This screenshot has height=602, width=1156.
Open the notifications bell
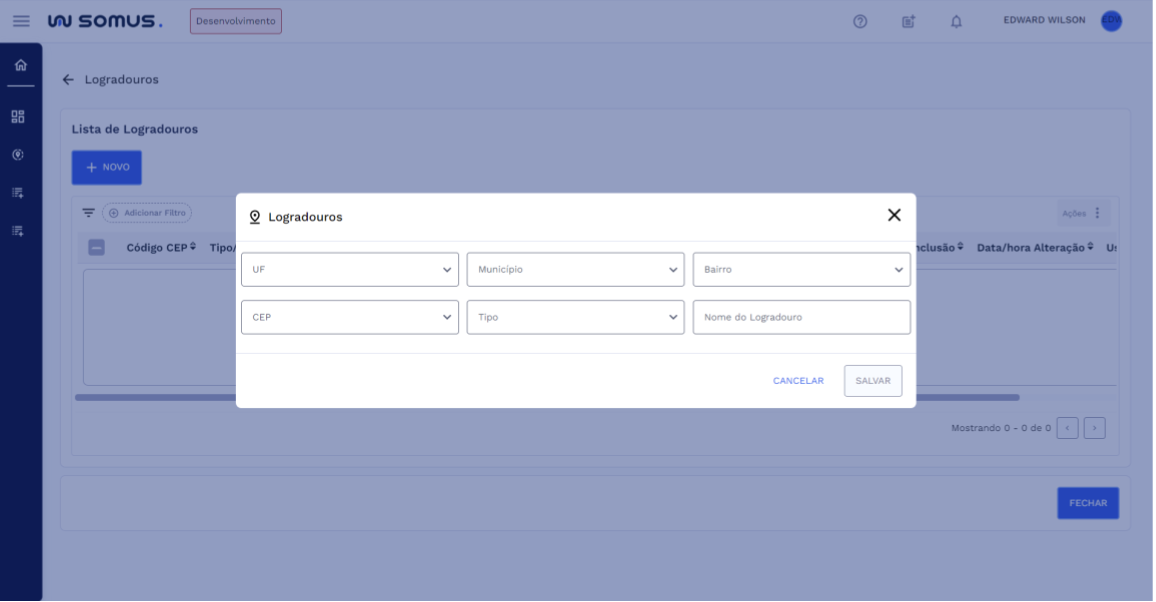[956, 21]
